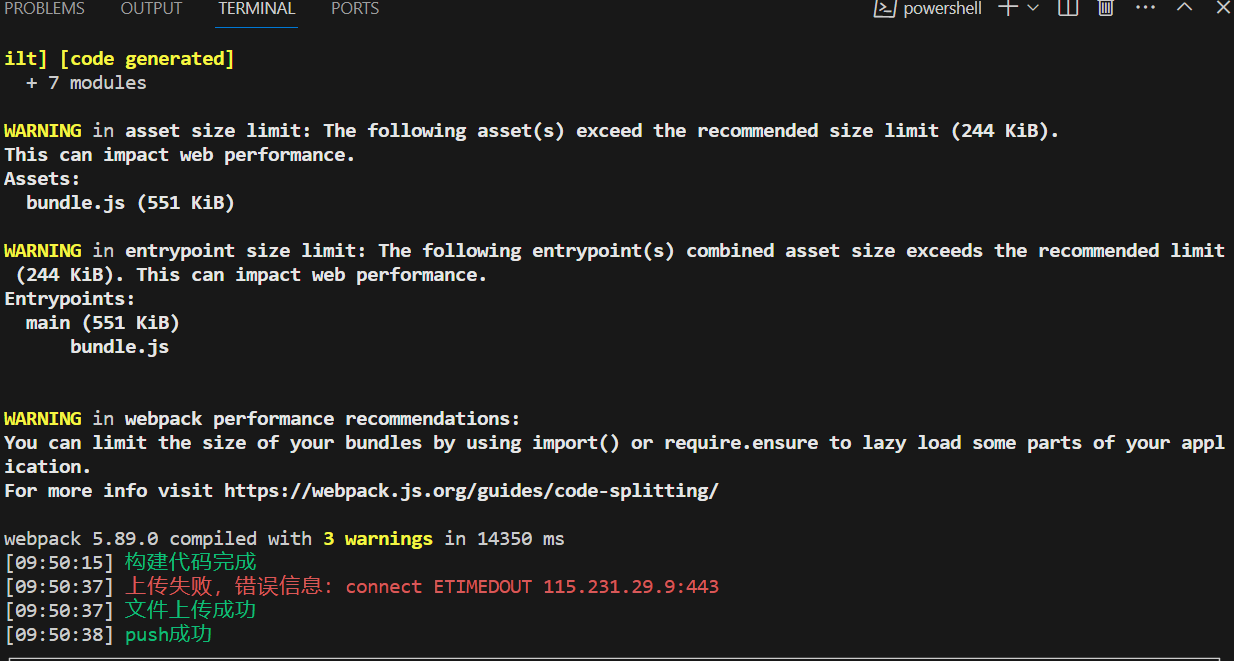Click the 115.231.29.9:443 address text
This screenshot has width=1234, height=661.
pos(631,587)
